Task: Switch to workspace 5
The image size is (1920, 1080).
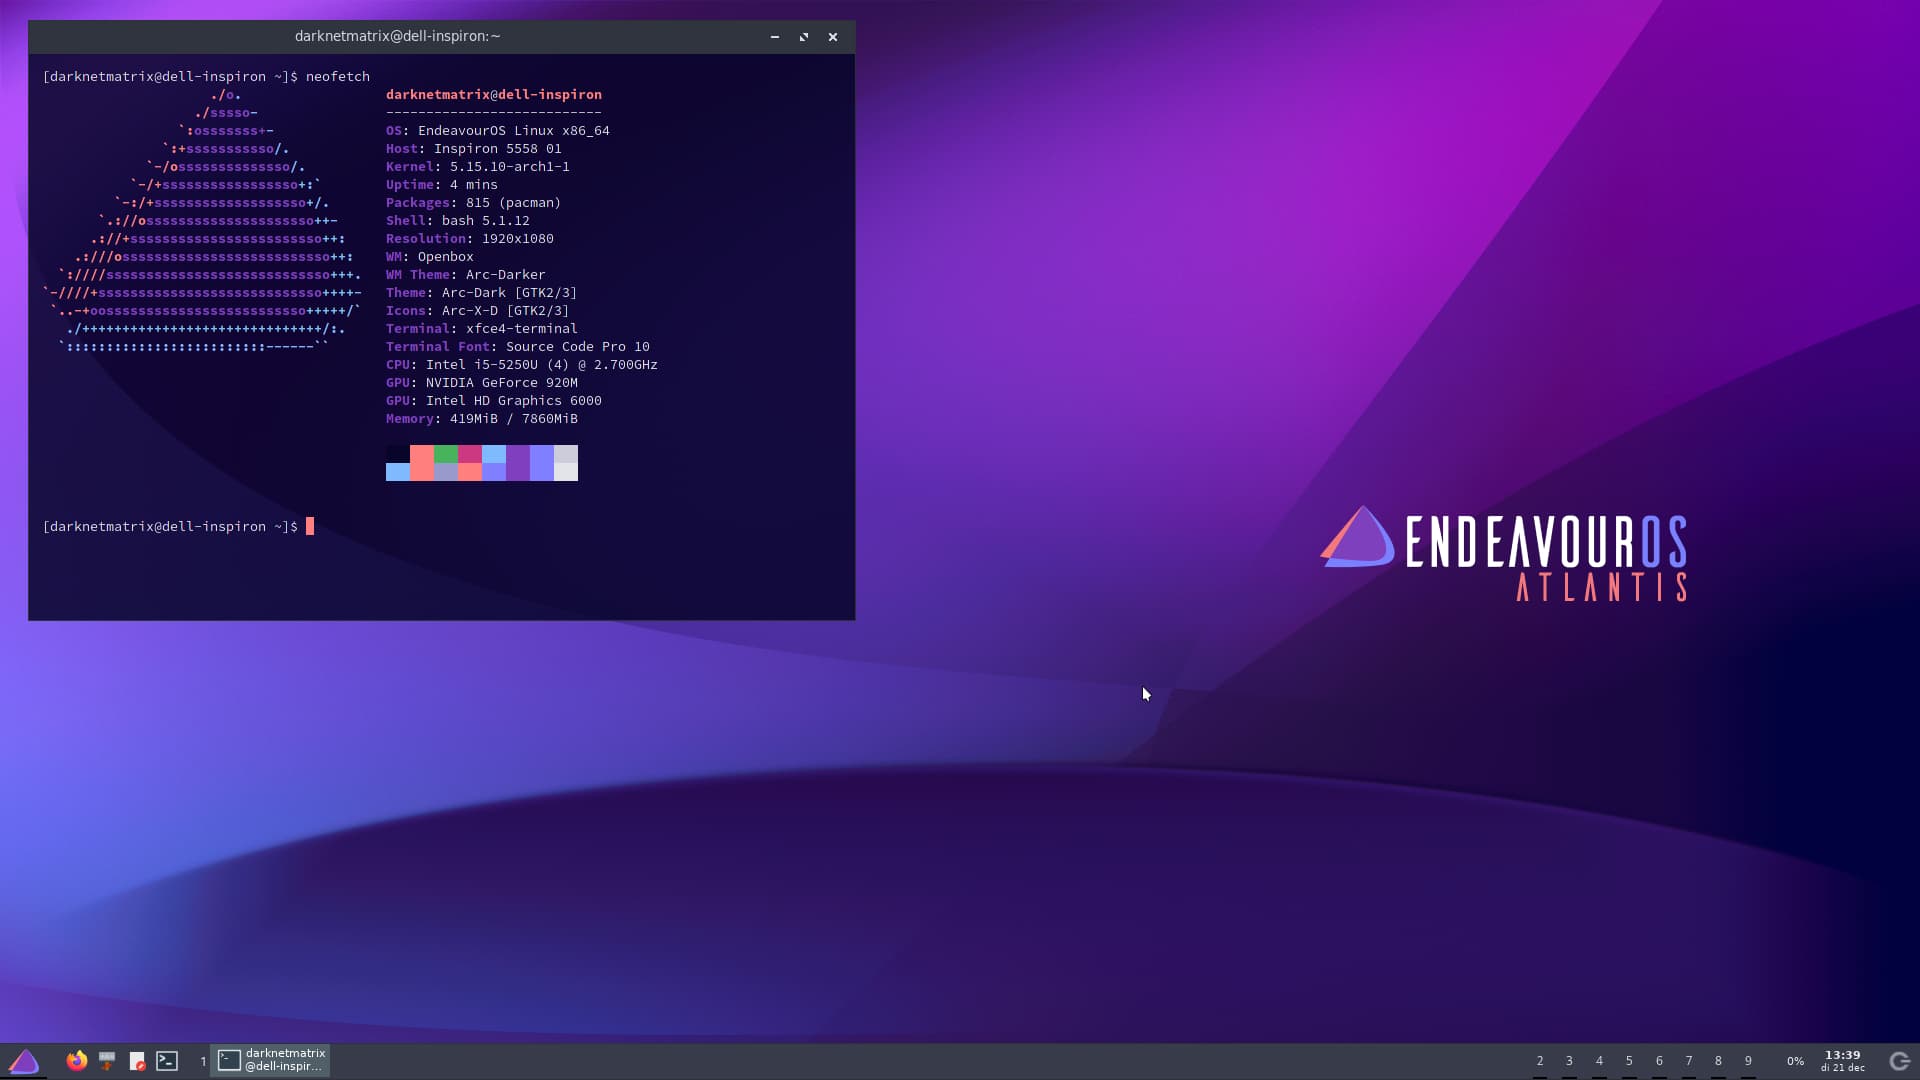Action: (1629, 1061)
